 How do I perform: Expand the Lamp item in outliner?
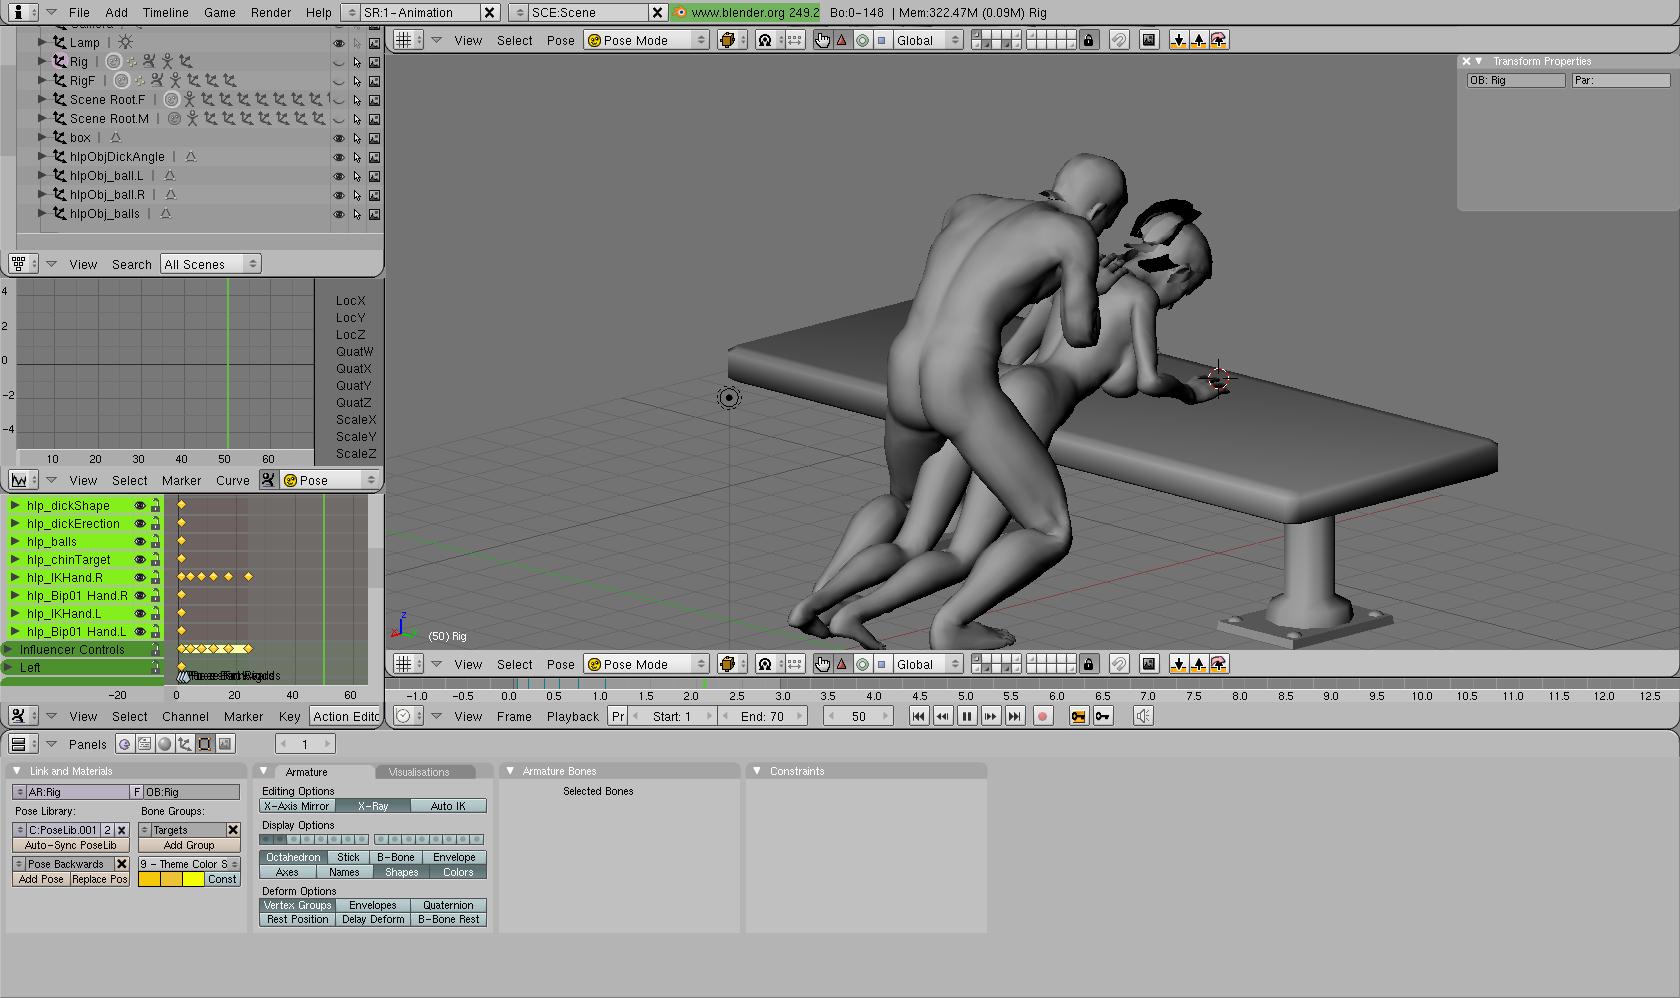(x=42, y=42)
